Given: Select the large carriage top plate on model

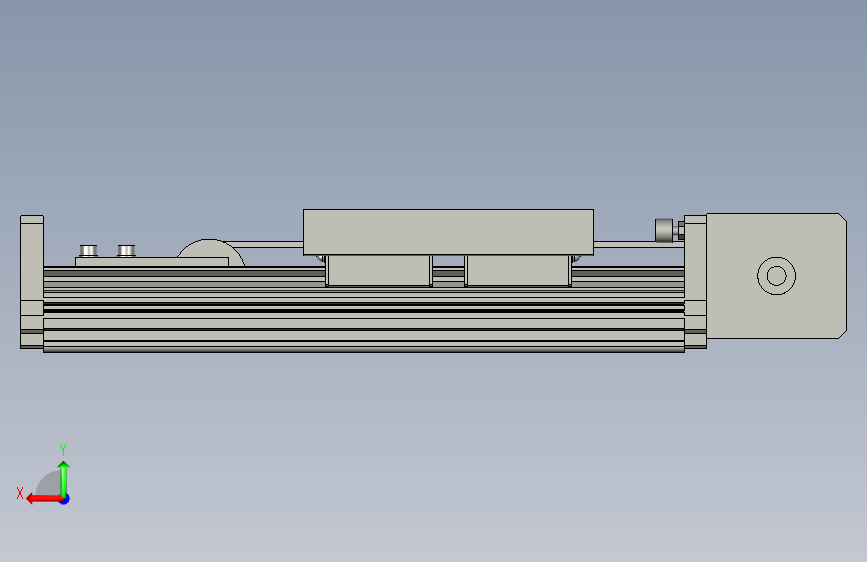Looking at the screenshot, I should click(448, 232).
